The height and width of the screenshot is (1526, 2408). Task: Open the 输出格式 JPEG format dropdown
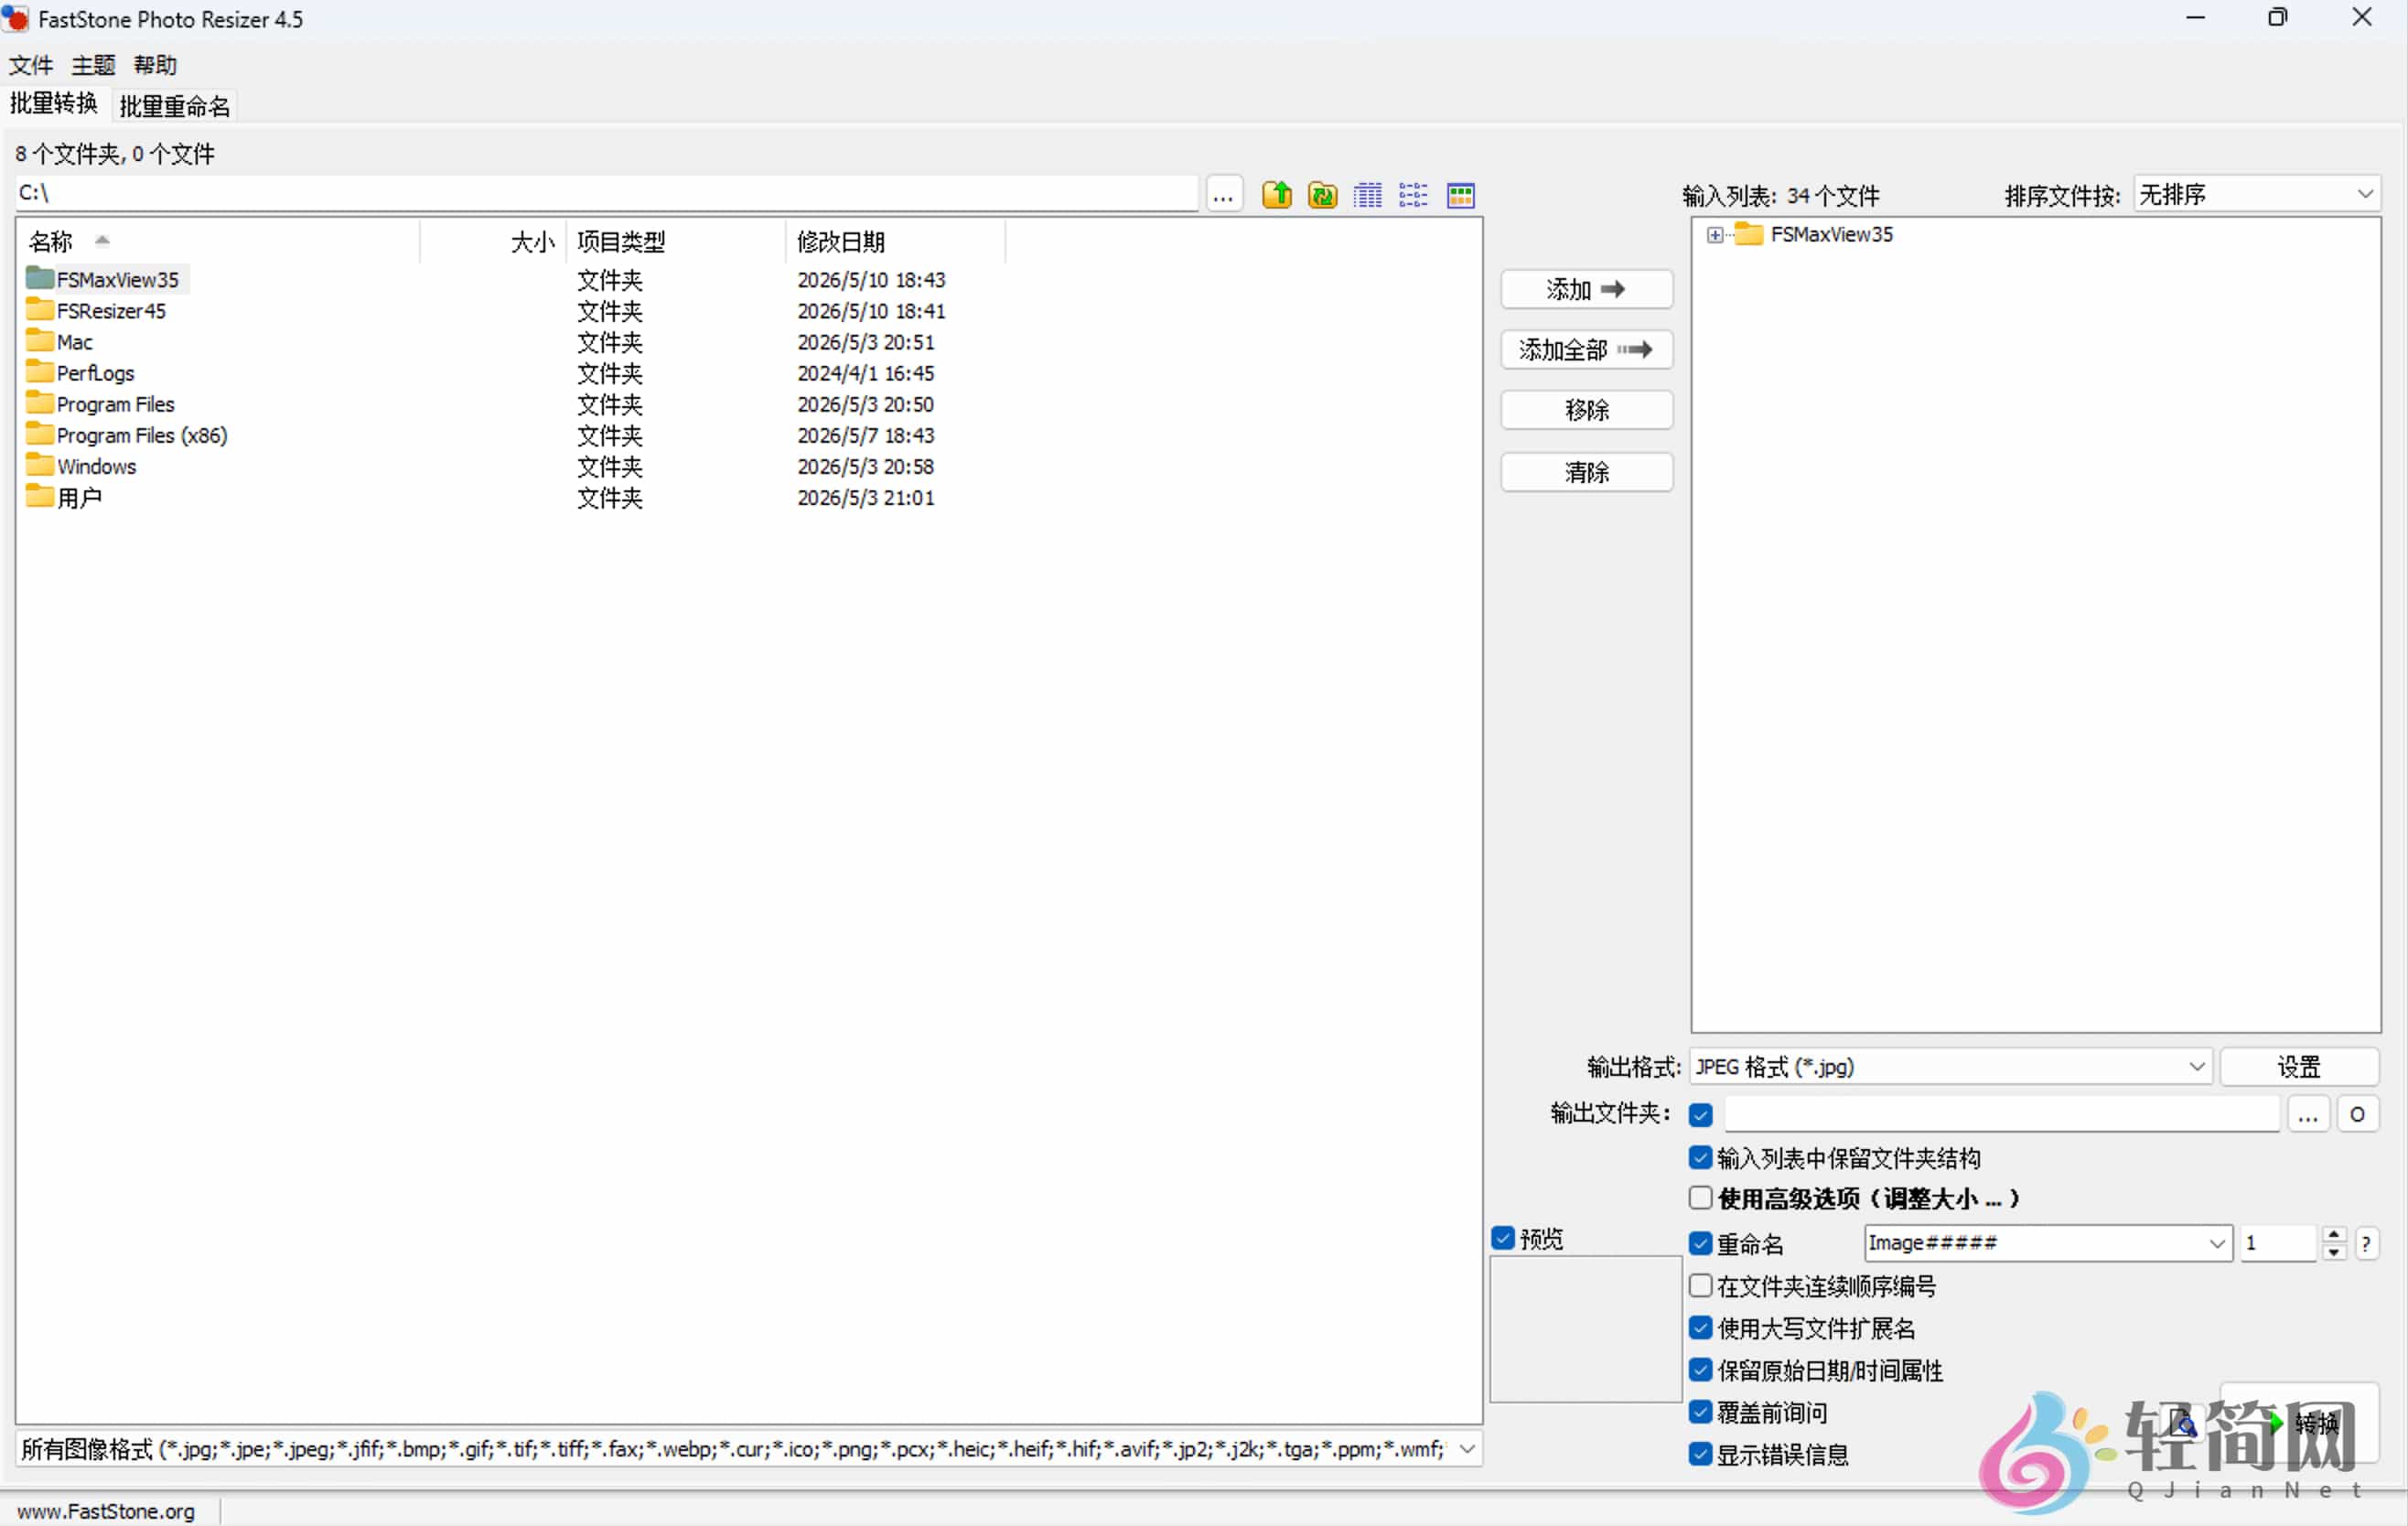point(1950,1067)
